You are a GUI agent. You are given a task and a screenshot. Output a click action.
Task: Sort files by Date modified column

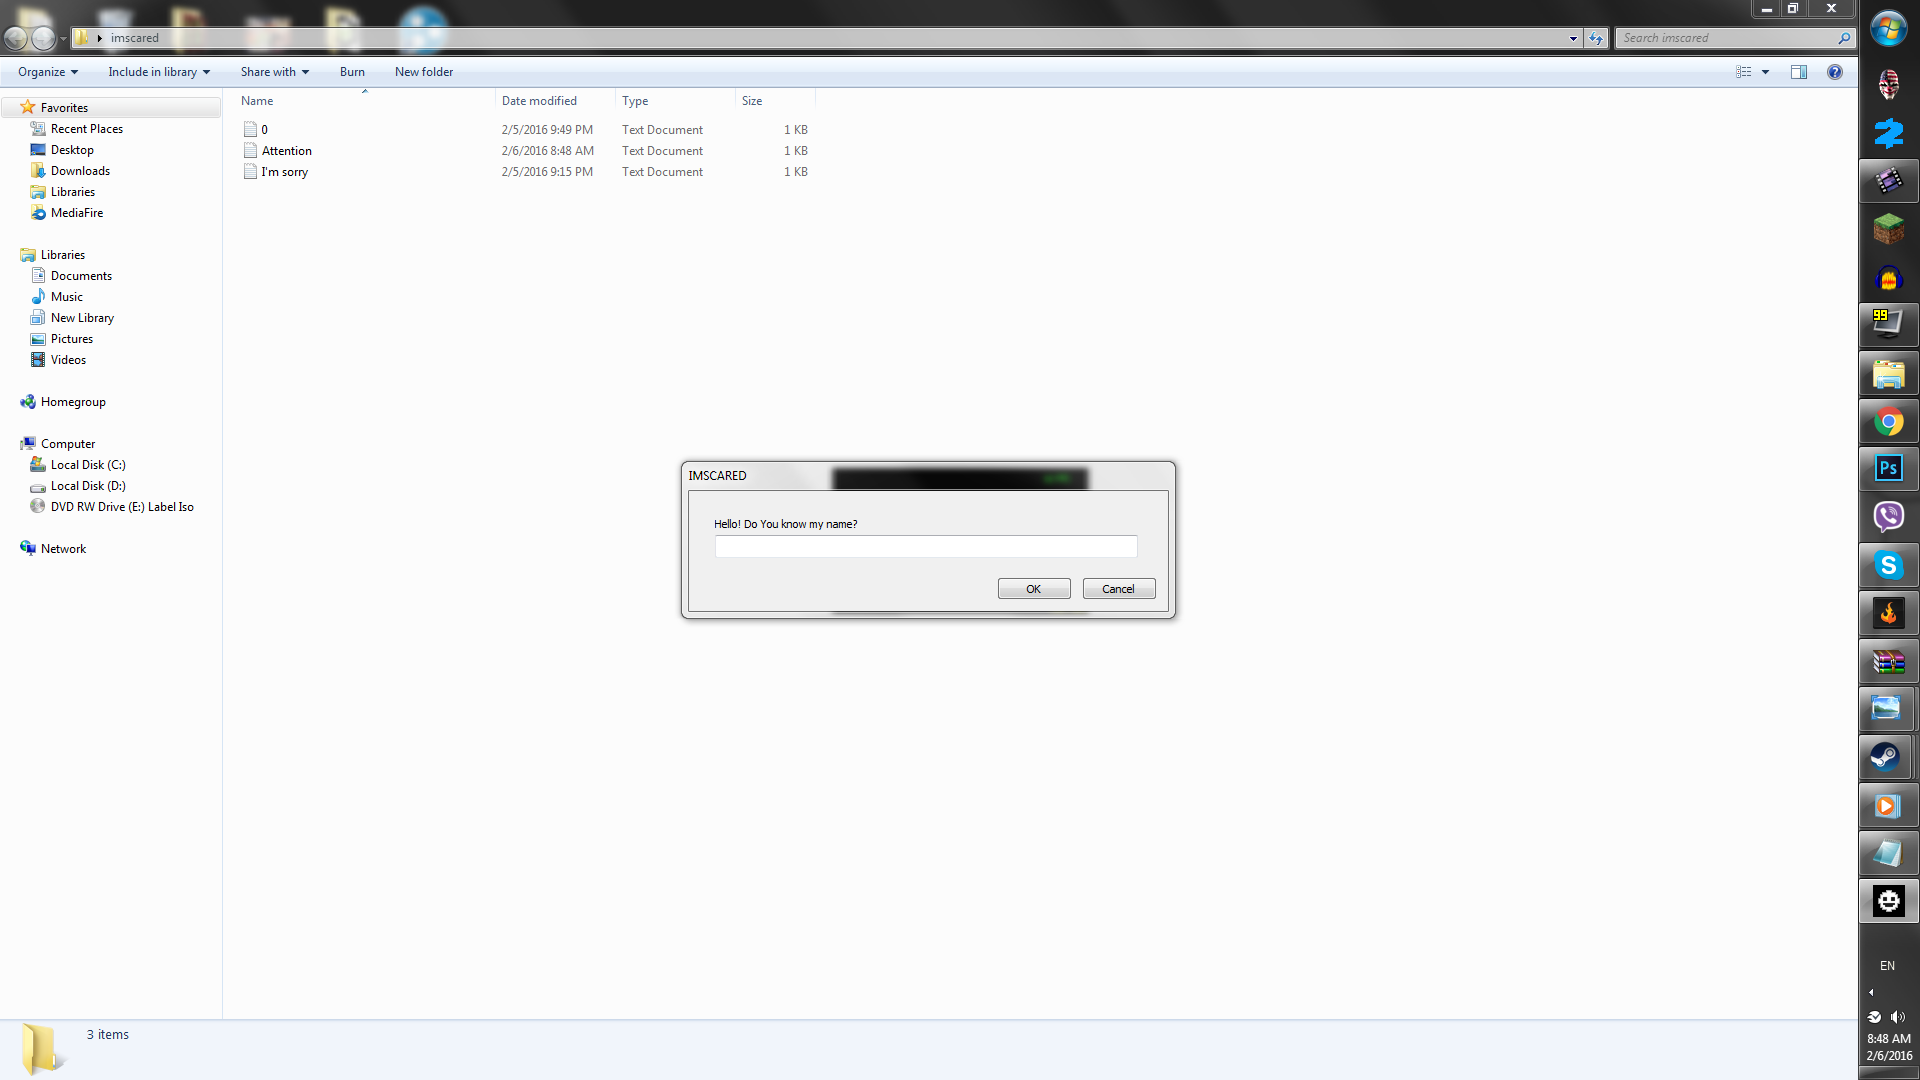pyautogui.click(x=539, y=101)
